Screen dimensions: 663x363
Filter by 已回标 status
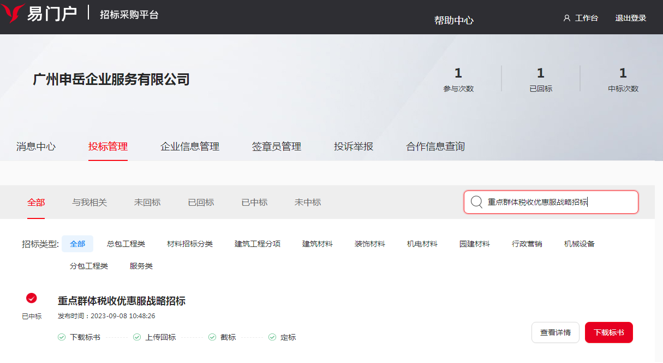click(201, 202)
